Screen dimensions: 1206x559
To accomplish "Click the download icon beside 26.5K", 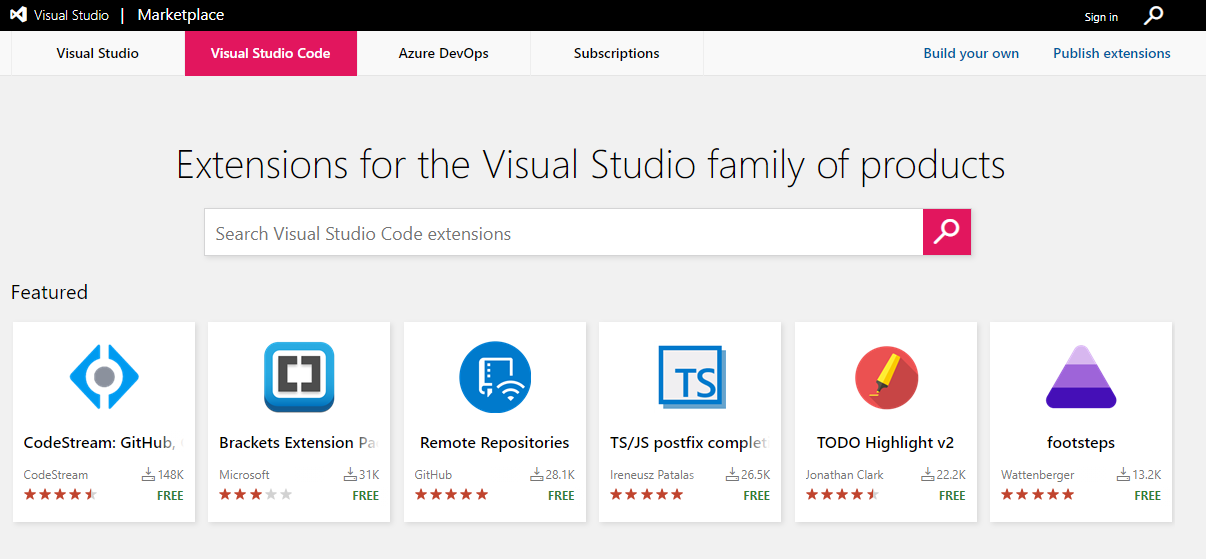I will (x=733, y=474).
